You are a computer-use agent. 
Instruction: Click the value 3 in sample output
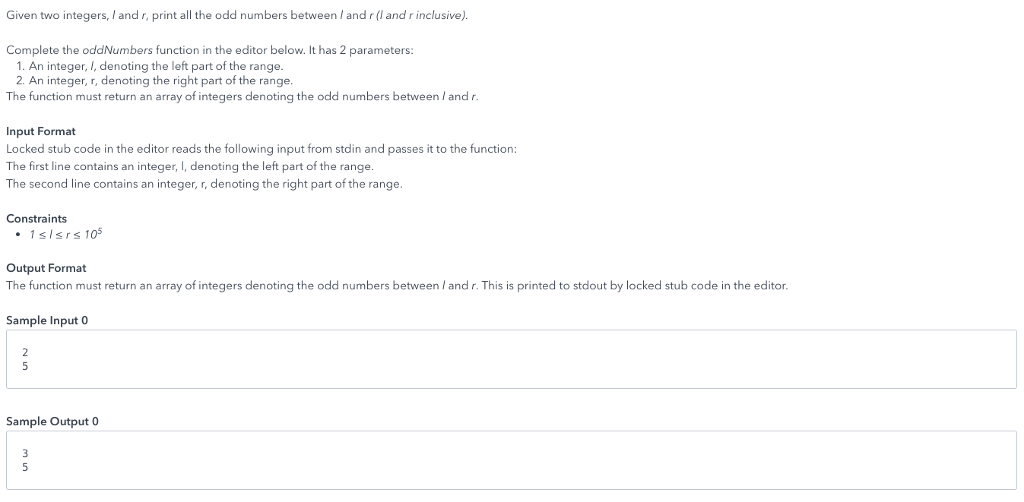(25, 453)
